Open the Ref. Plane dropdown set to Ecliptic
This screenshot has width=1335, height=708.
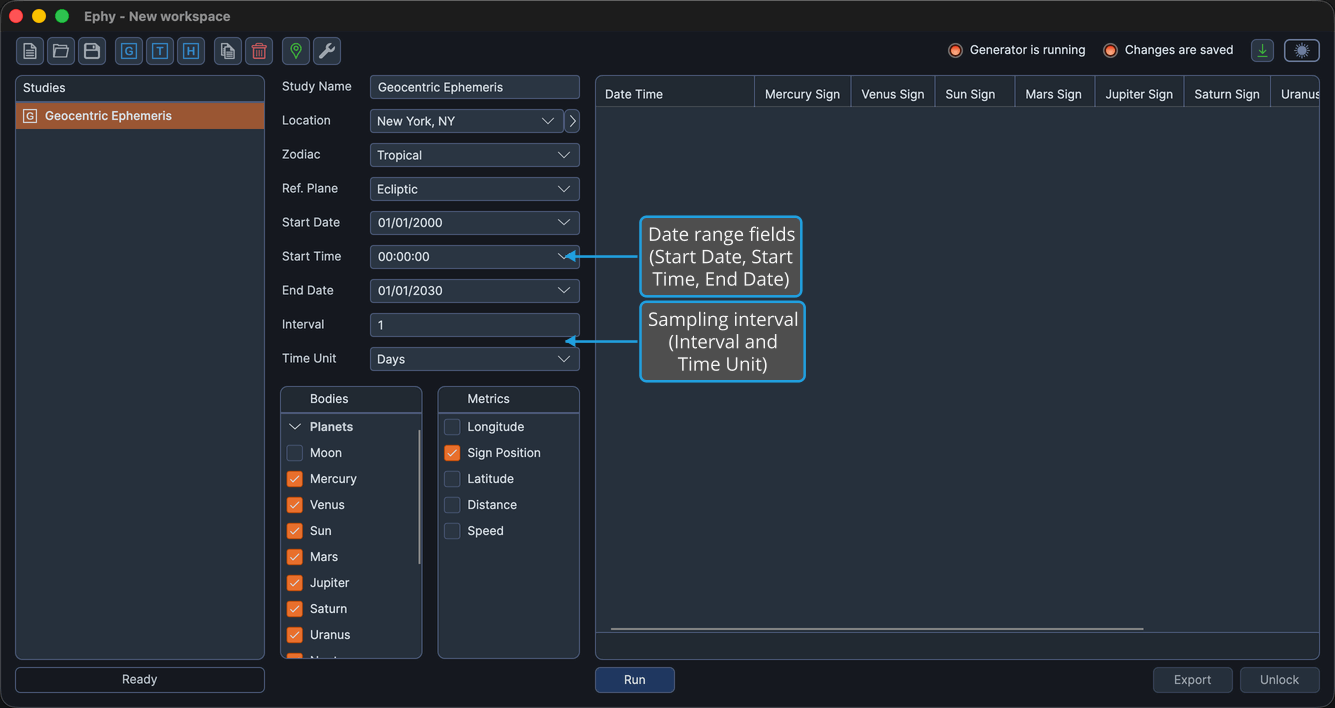point(474,189)
